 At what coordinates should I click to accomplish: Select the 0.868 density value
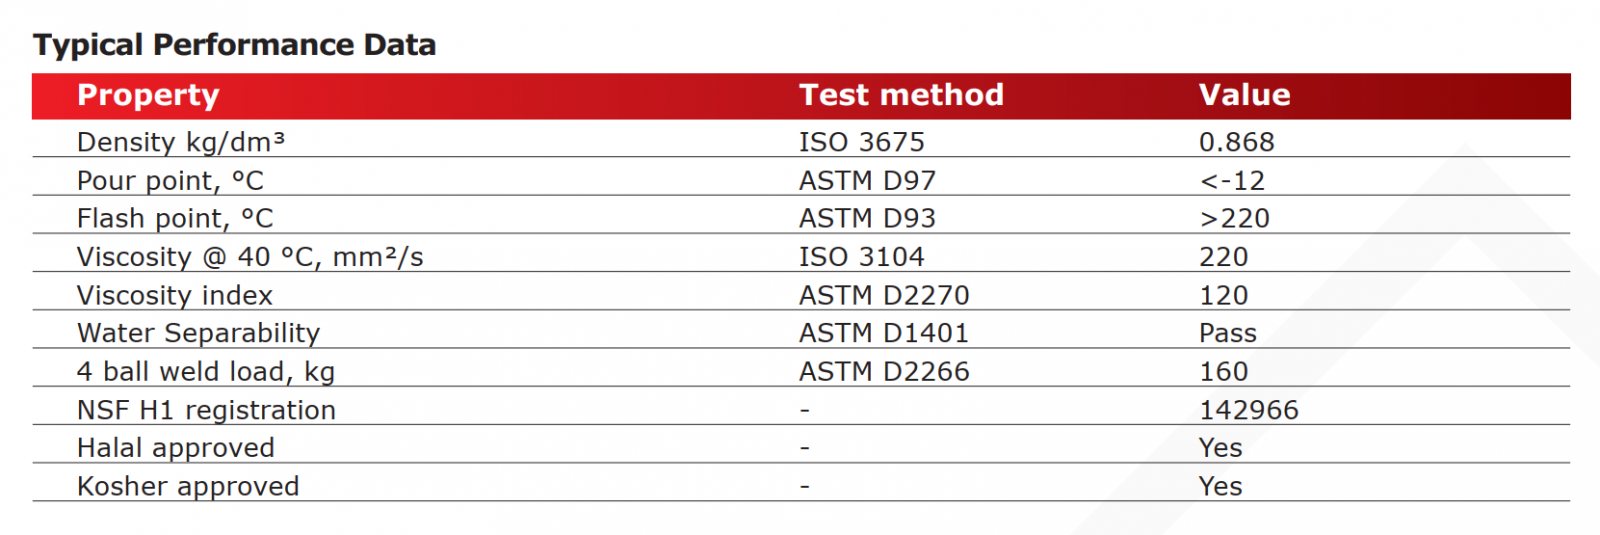tap(1236, 142)
